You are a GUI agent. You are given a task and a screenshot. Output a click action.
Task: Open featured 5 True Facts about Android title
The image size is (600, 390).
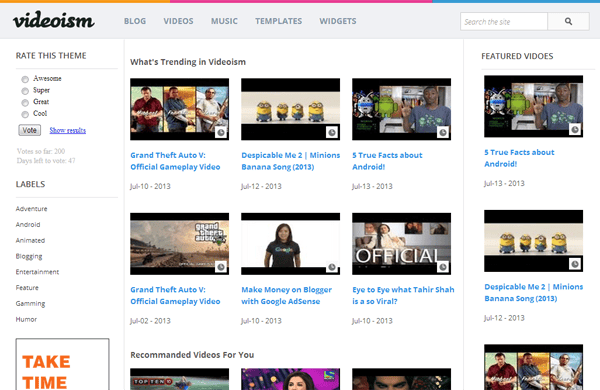(519, 158)
